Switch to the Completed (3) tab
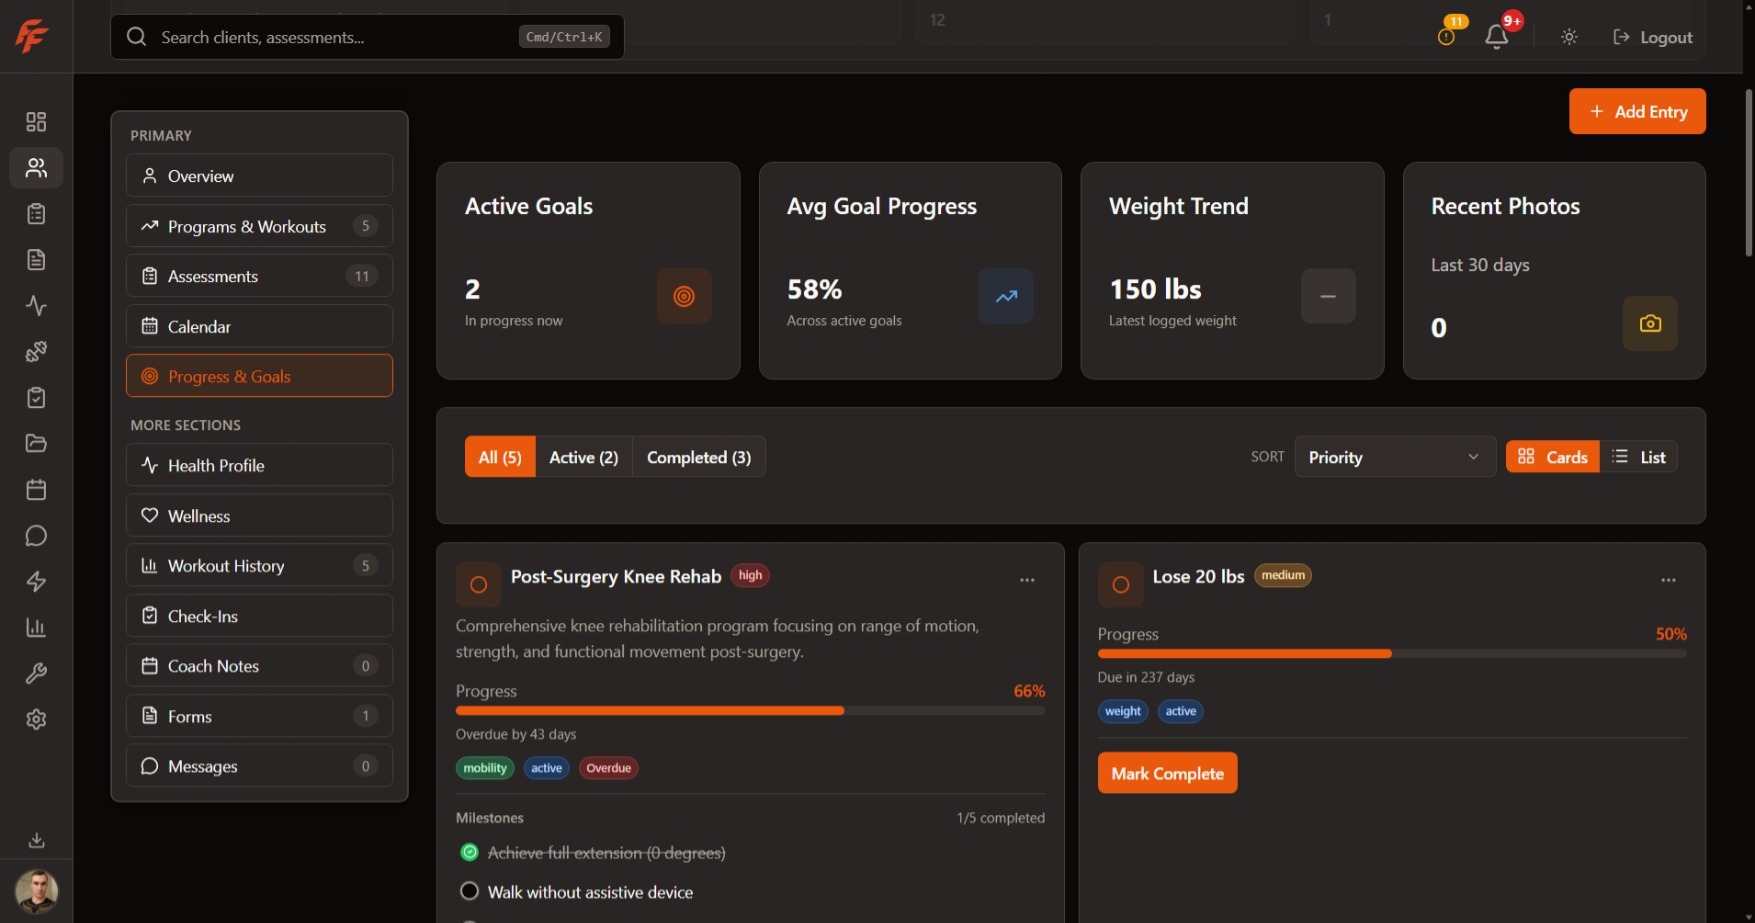Viewport: 1755px width, 923px height. coord(698,456)
